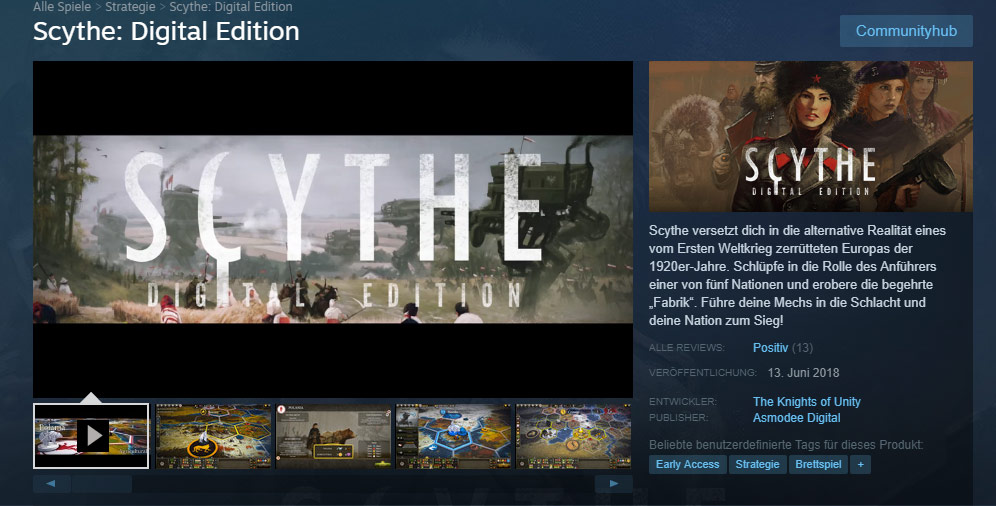The image size is (996, 506).
Task: Click the left scroll arrow under thumbnails
Action: pos(51,484)
